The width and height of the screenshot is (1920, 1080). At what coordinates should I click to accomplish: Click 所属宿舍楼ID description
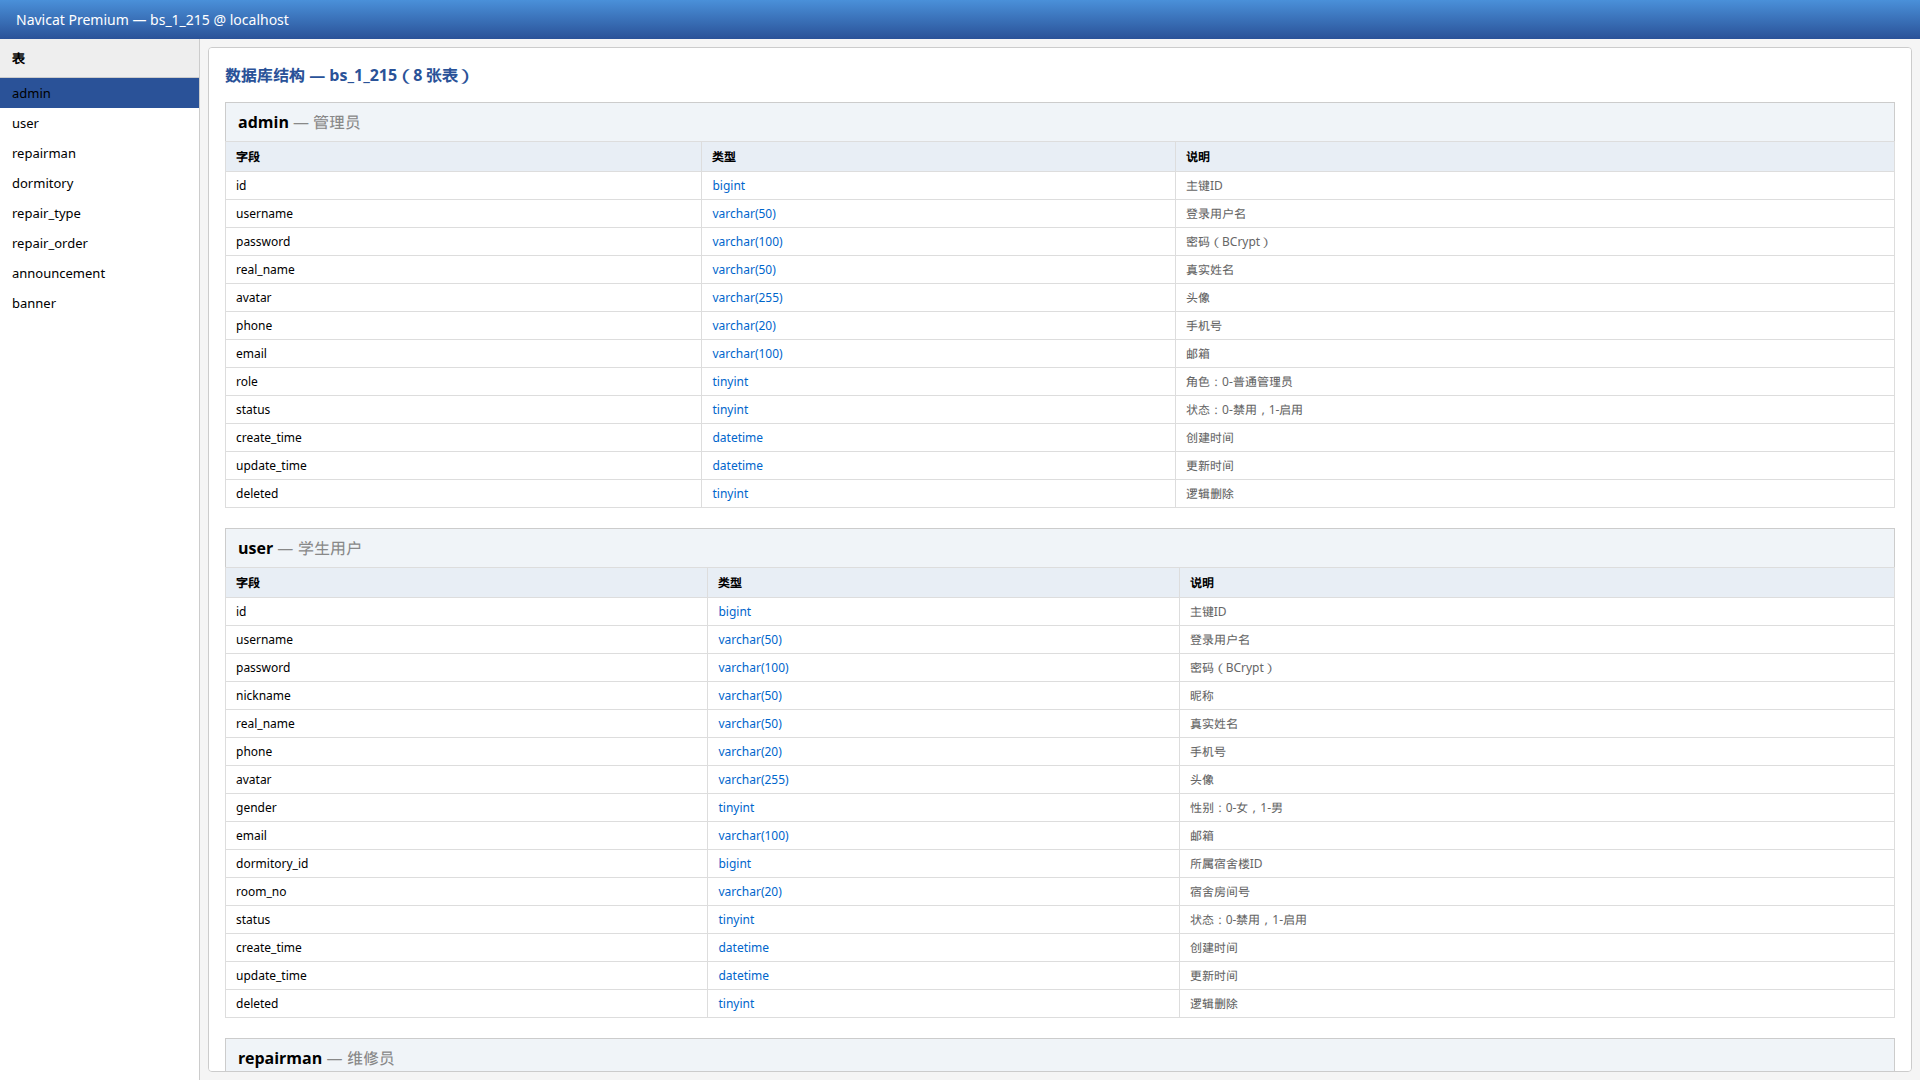click(x=1226, y=864)
